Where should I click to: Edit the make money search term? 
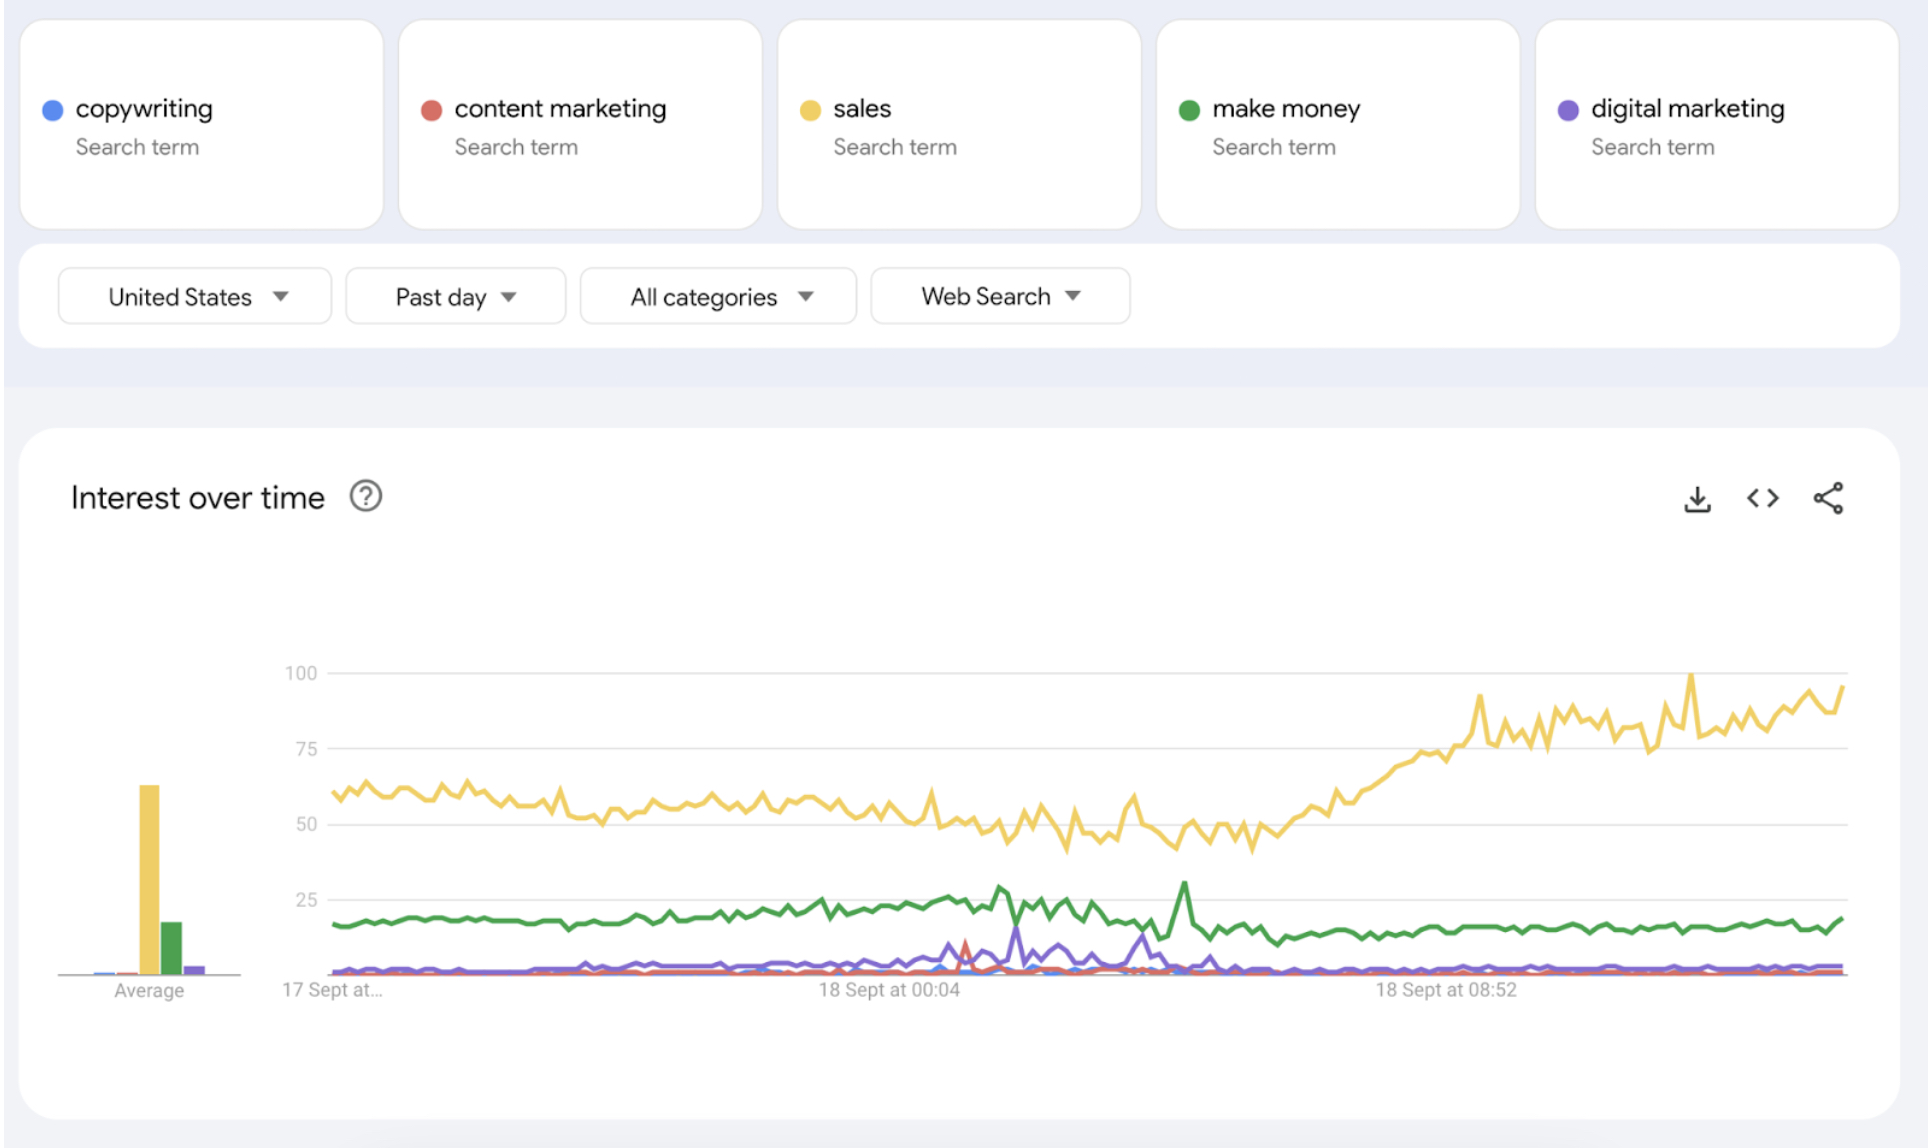[x=1338, y=125]
